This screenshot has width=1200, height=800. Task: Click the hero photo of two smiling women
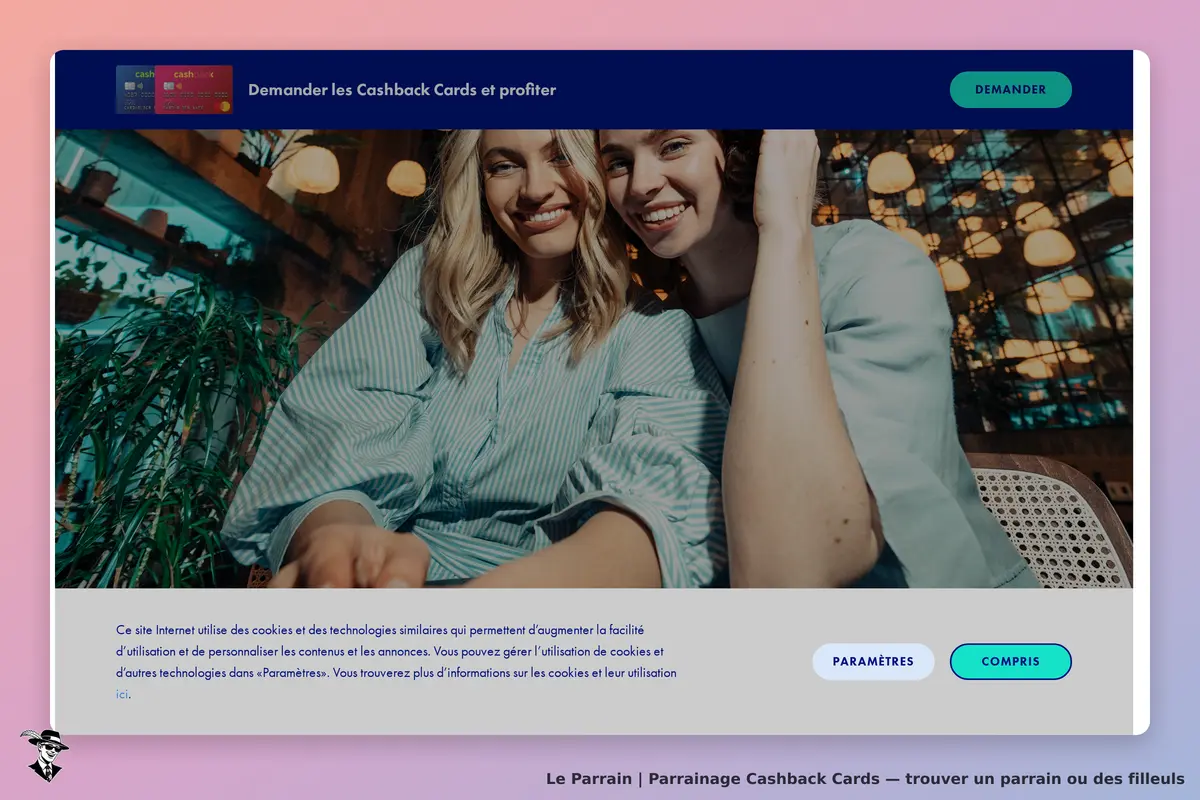point(594,359)
